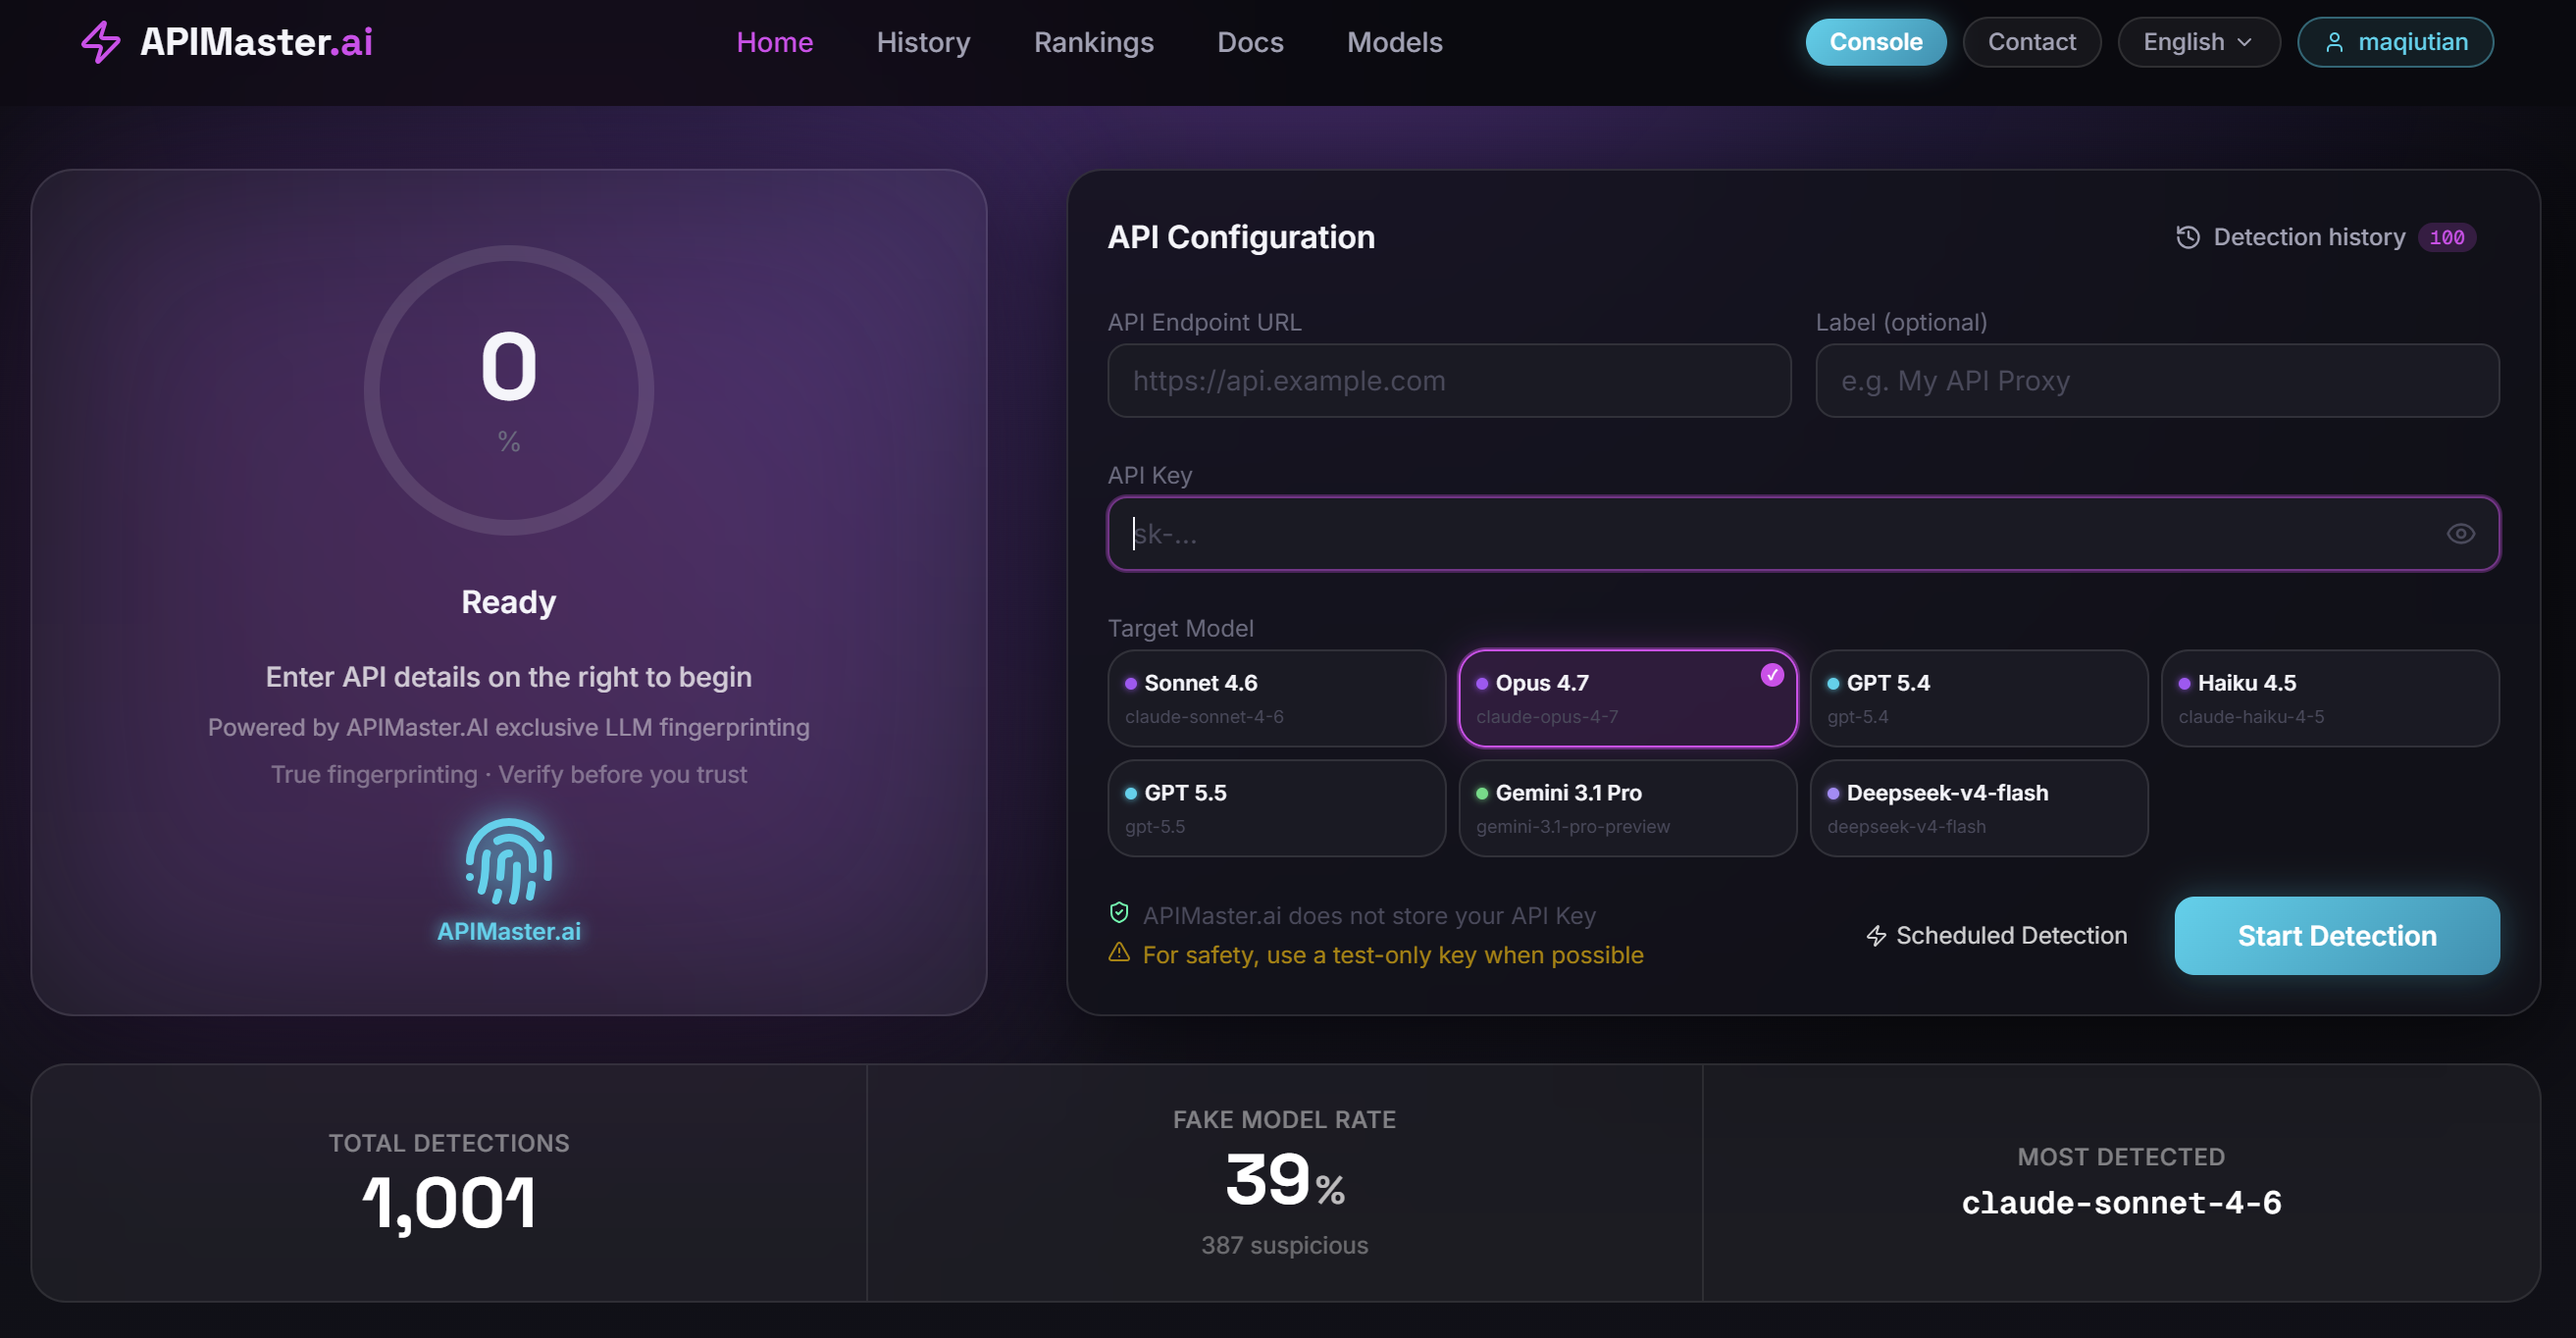Open the History nav item
The height and width of the screenshot is (1338, 2576).
[x=923, y=42]
